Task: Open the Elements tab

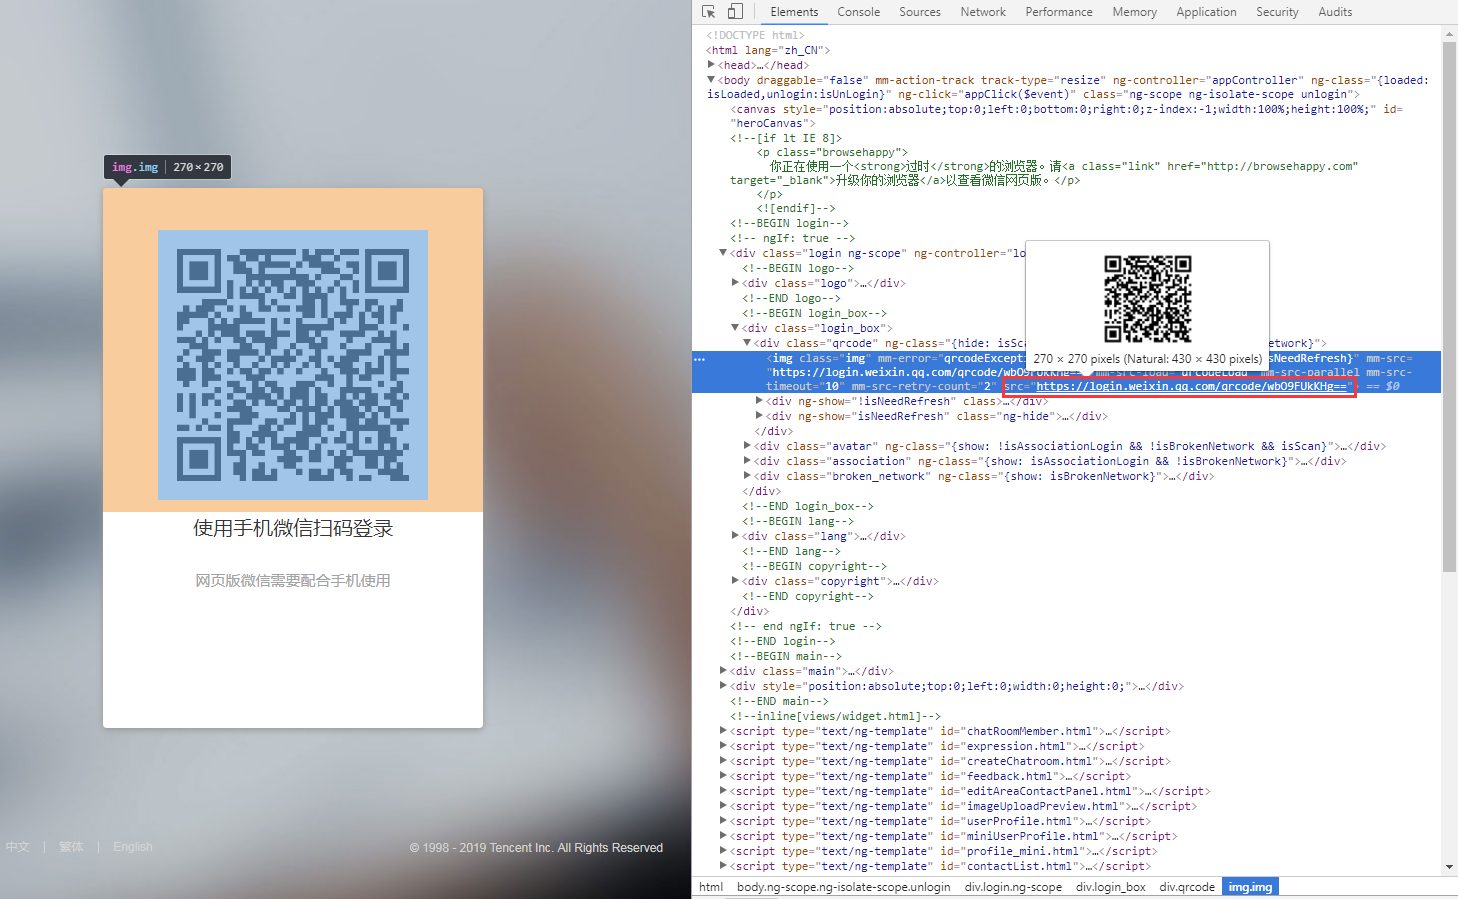Action: 794,12
